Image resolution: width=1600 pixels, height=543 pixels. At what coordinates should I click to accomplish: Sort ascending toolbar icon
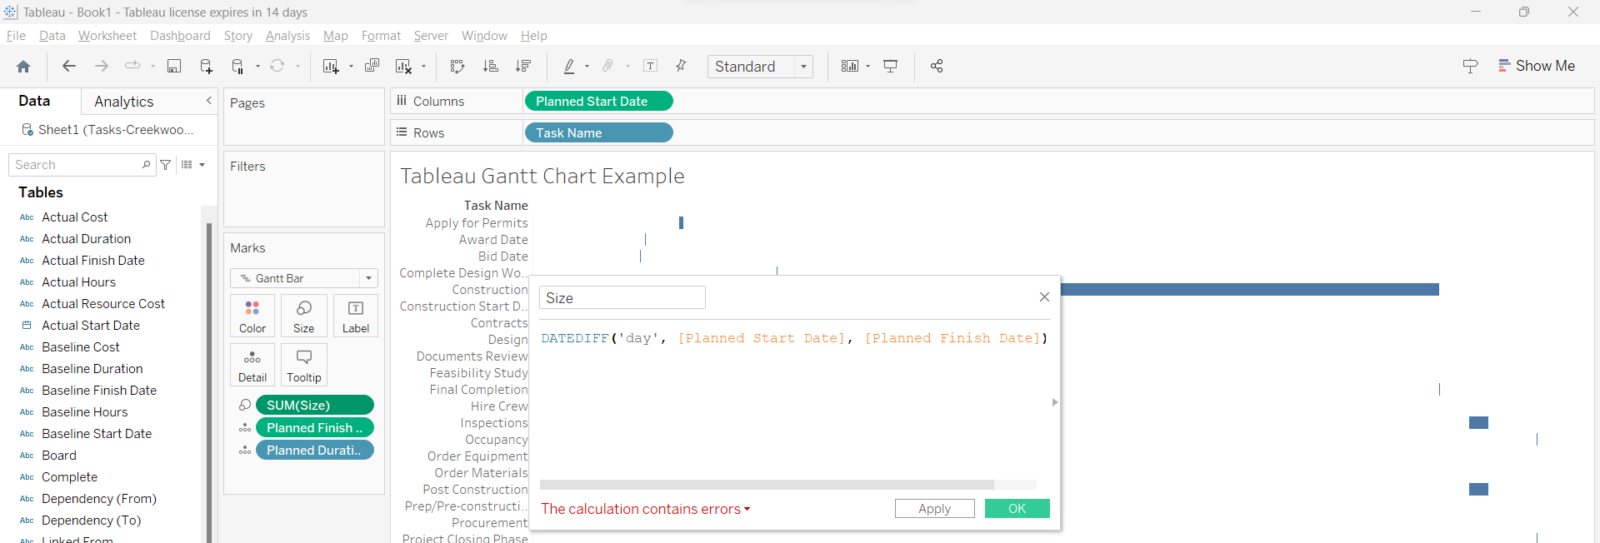click(490, 66)
